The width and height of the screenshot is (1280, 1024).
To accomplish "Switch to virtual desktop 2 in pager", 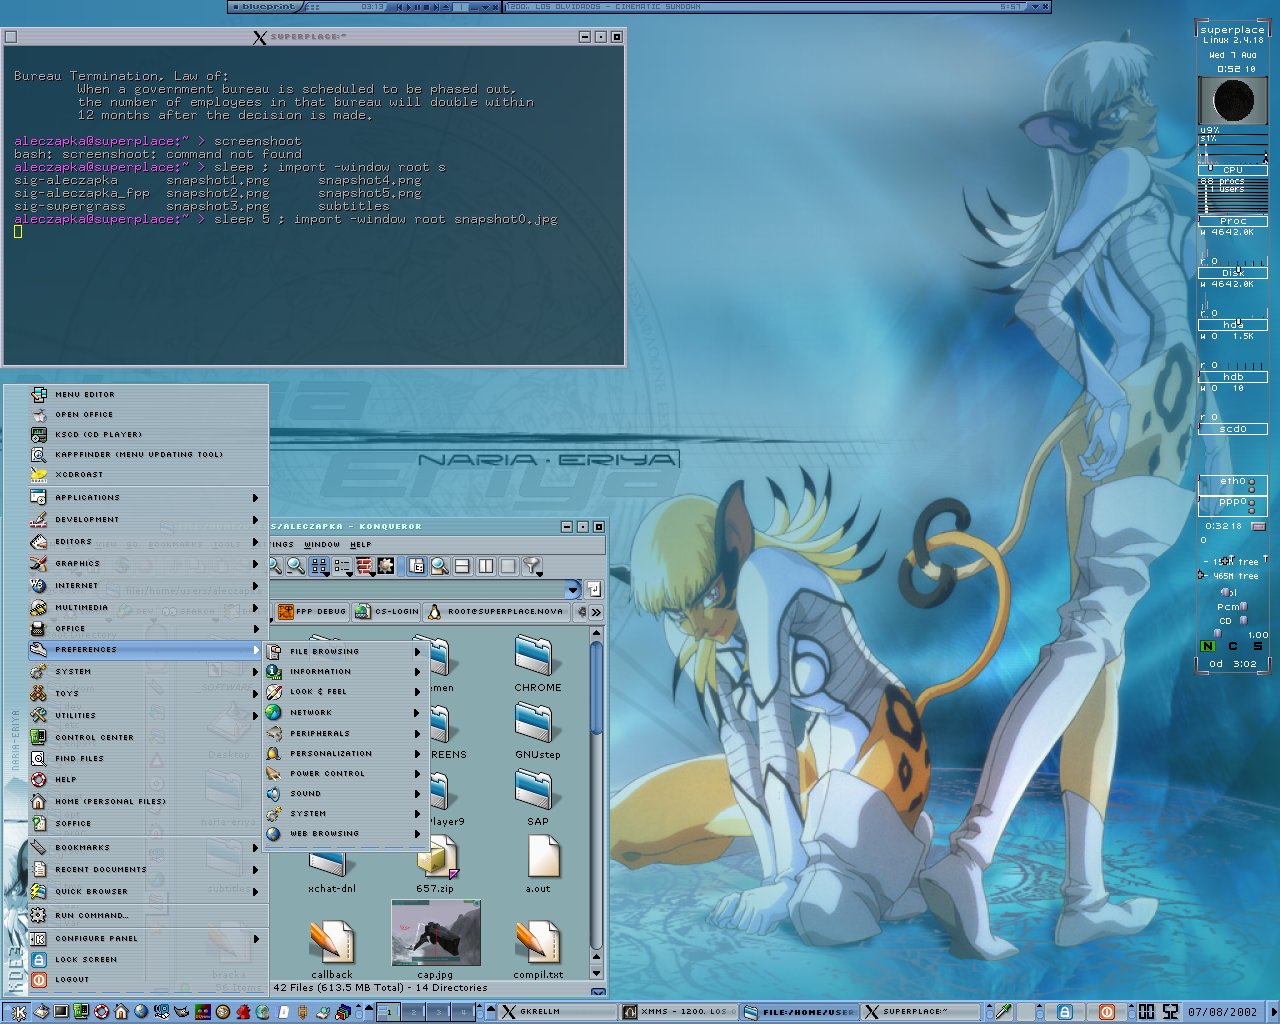I will [414, 1012].
